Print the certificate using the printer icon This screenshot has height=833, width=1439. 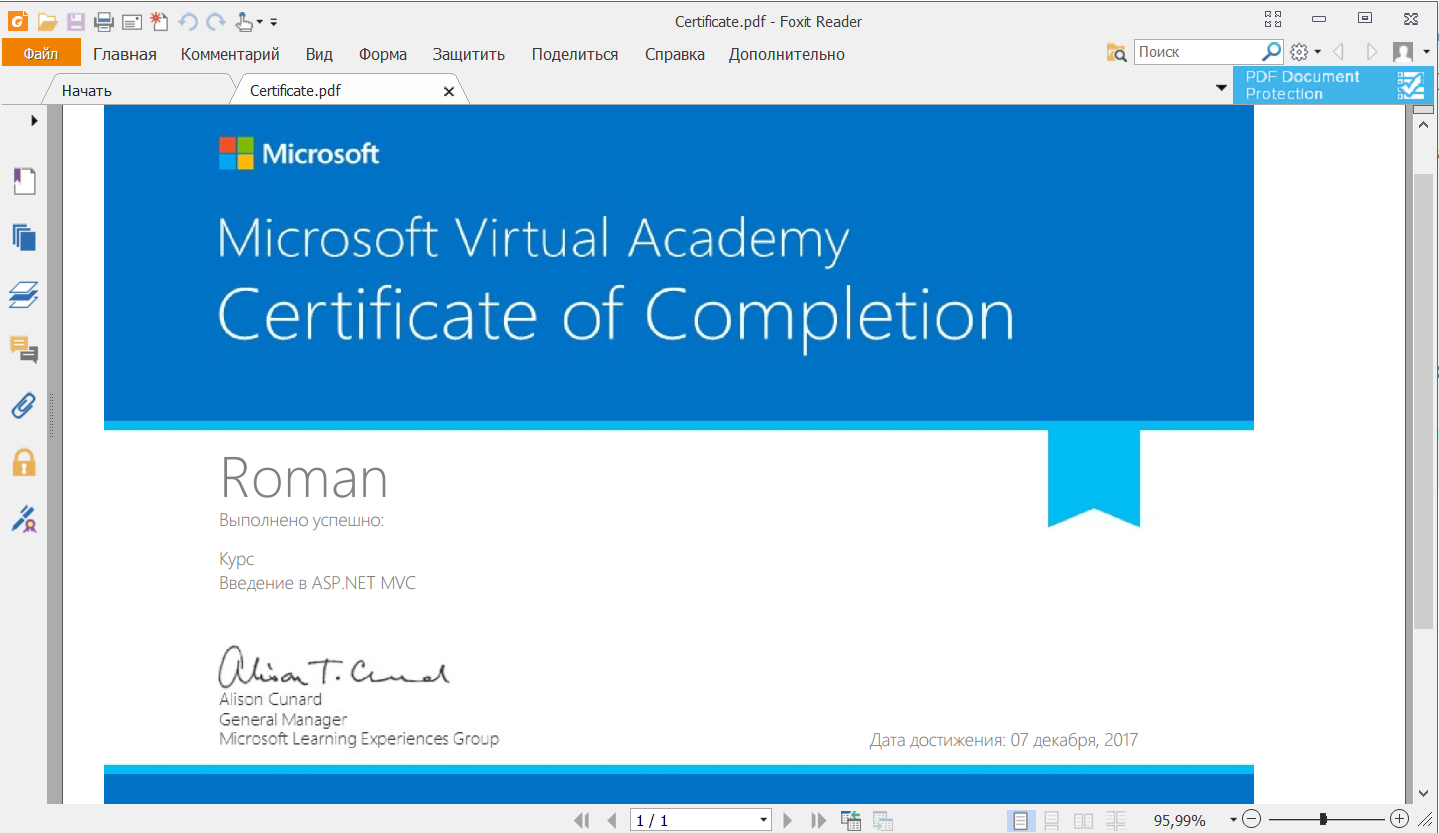click(103, 21)
